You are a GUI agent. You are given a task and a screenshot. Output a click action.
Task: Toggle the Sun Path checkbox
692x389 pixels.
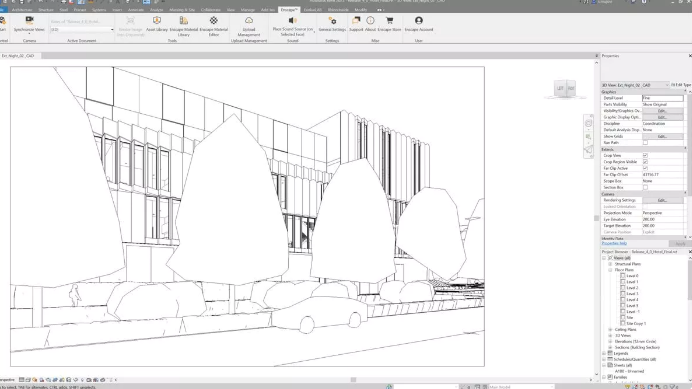pos(645,143)
